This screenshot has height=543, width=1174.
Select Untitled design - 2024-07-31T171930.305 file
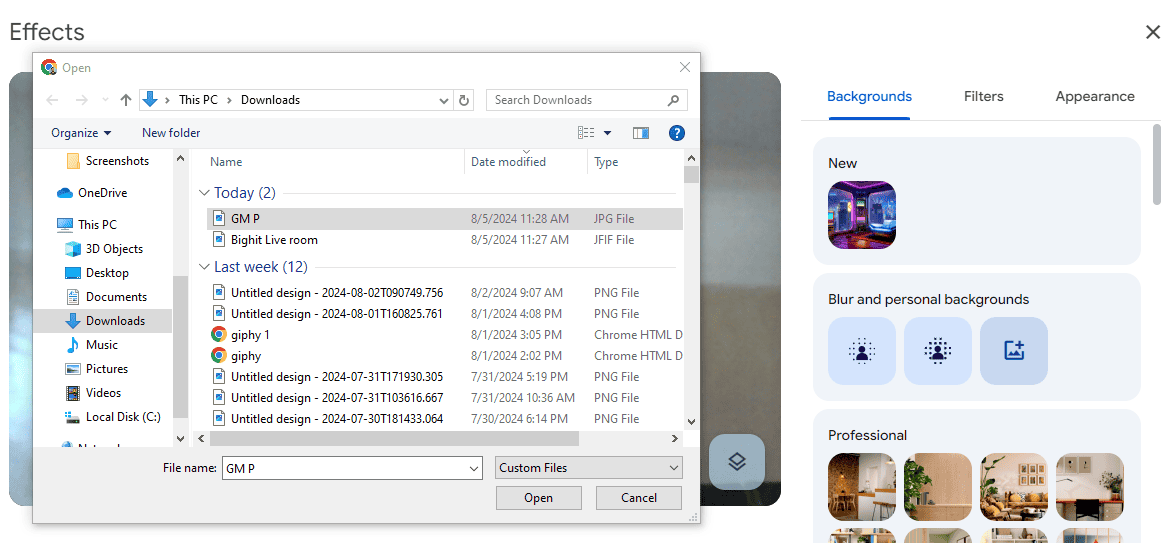pyautogui.click(x=445, y=377)
